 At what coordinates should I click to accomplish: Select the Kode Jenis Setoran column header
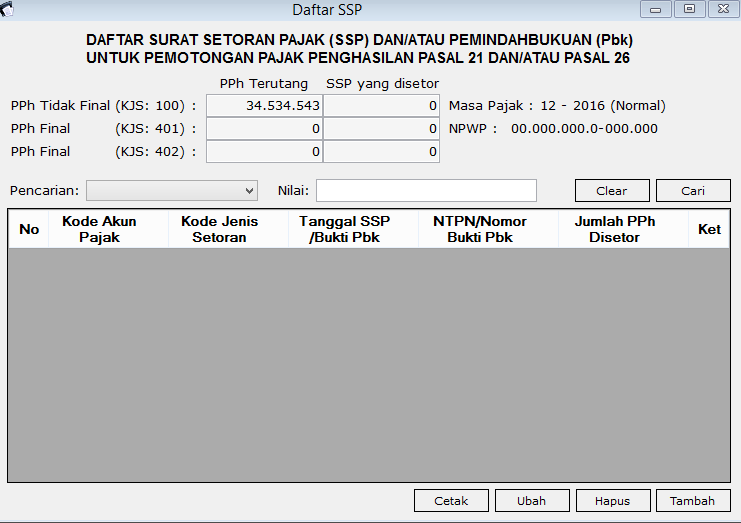(x=229, y=229)
